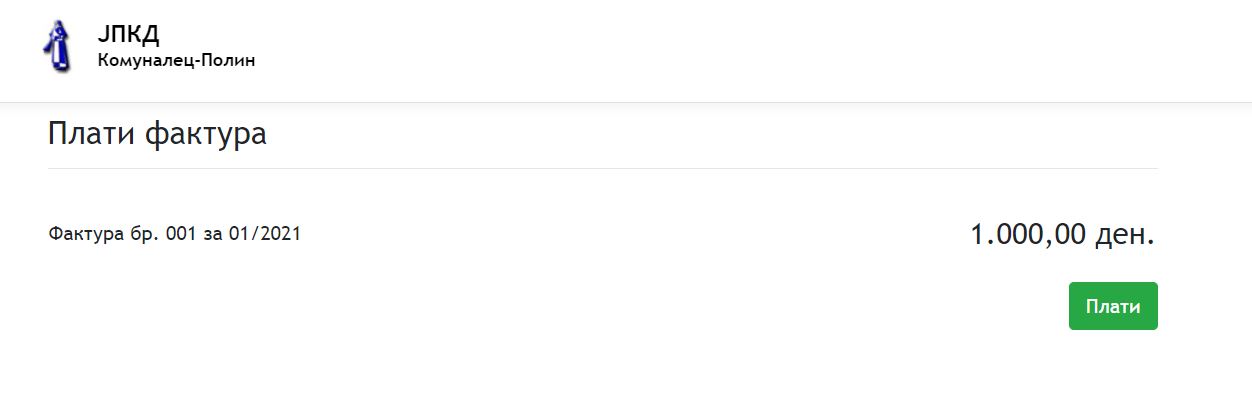The width and height of the screenshot is (1252, 413).
Task: Click the word за in invoice label
Action: 213,236
